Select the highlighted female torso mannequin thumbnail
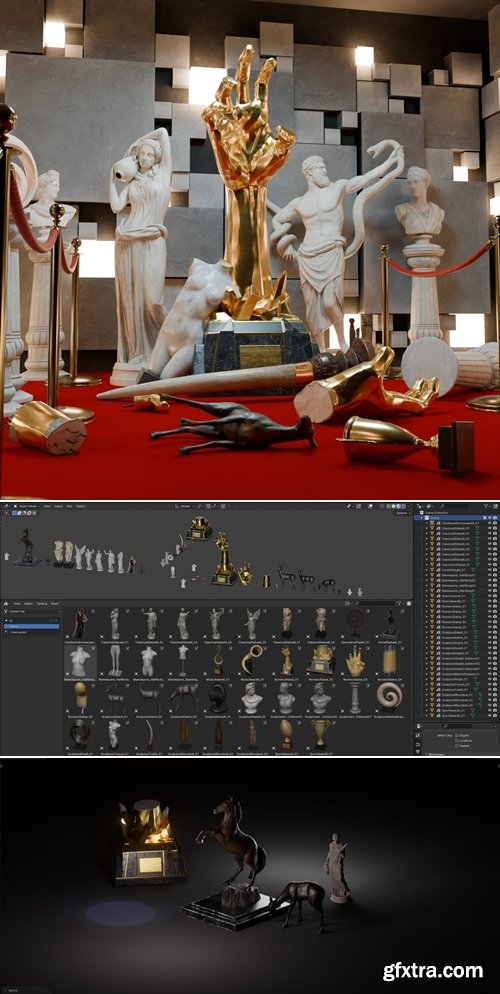Screen dimensions: 500x994 (80, 661)
